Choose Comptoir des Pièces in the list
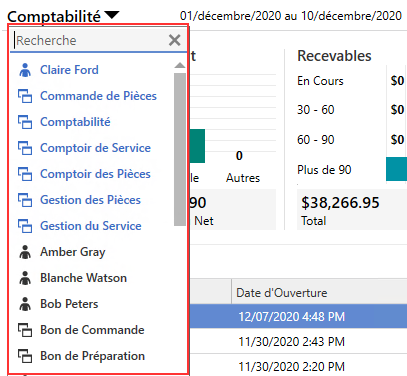407x376 pixels. pos(95,174)
